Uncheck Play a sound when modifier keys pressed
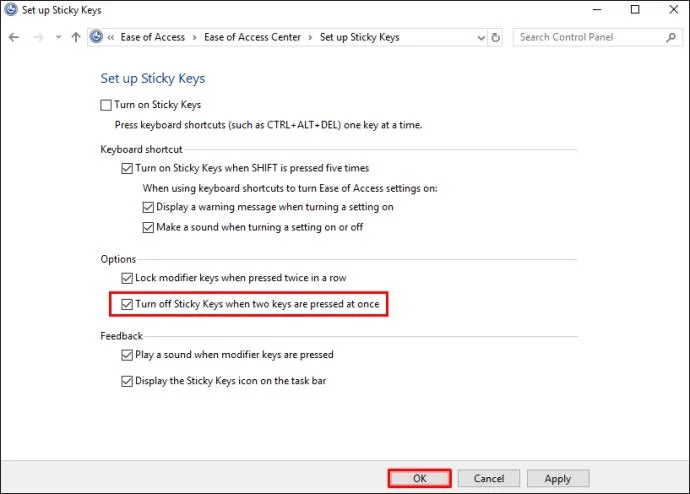 point(127,355)
